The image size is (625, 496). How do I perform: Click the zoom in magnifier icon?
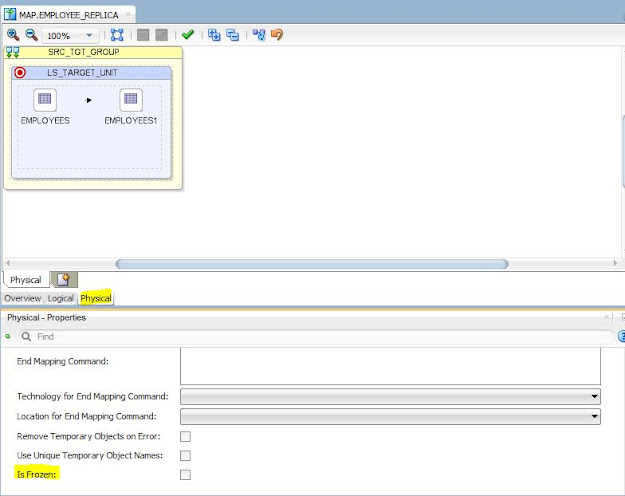(13, 35)
